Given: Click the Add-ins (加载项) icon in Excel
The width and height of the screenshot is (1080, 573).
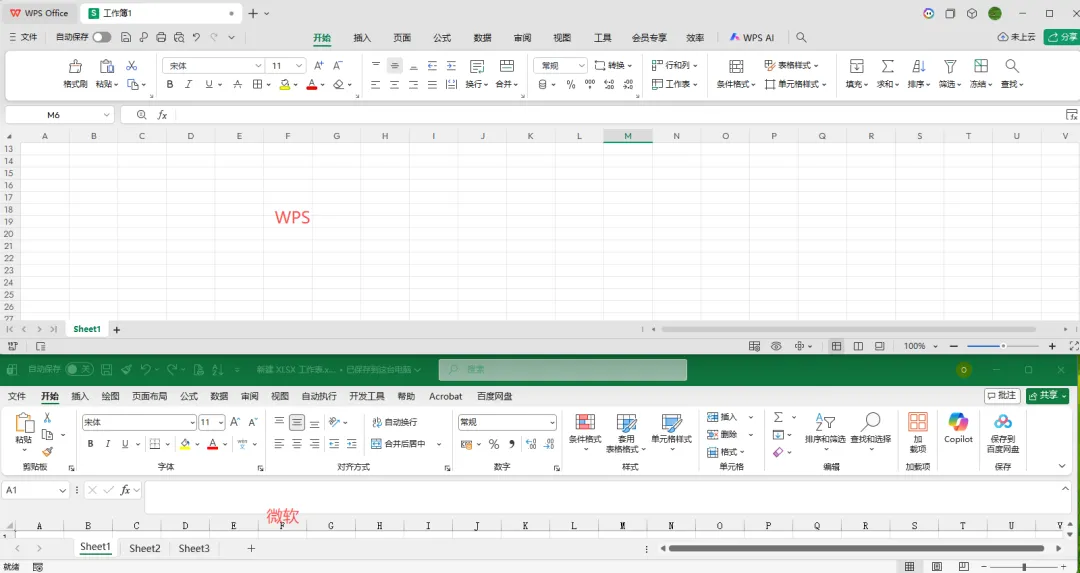Looking at the screenshot, I should pos(917,421).
